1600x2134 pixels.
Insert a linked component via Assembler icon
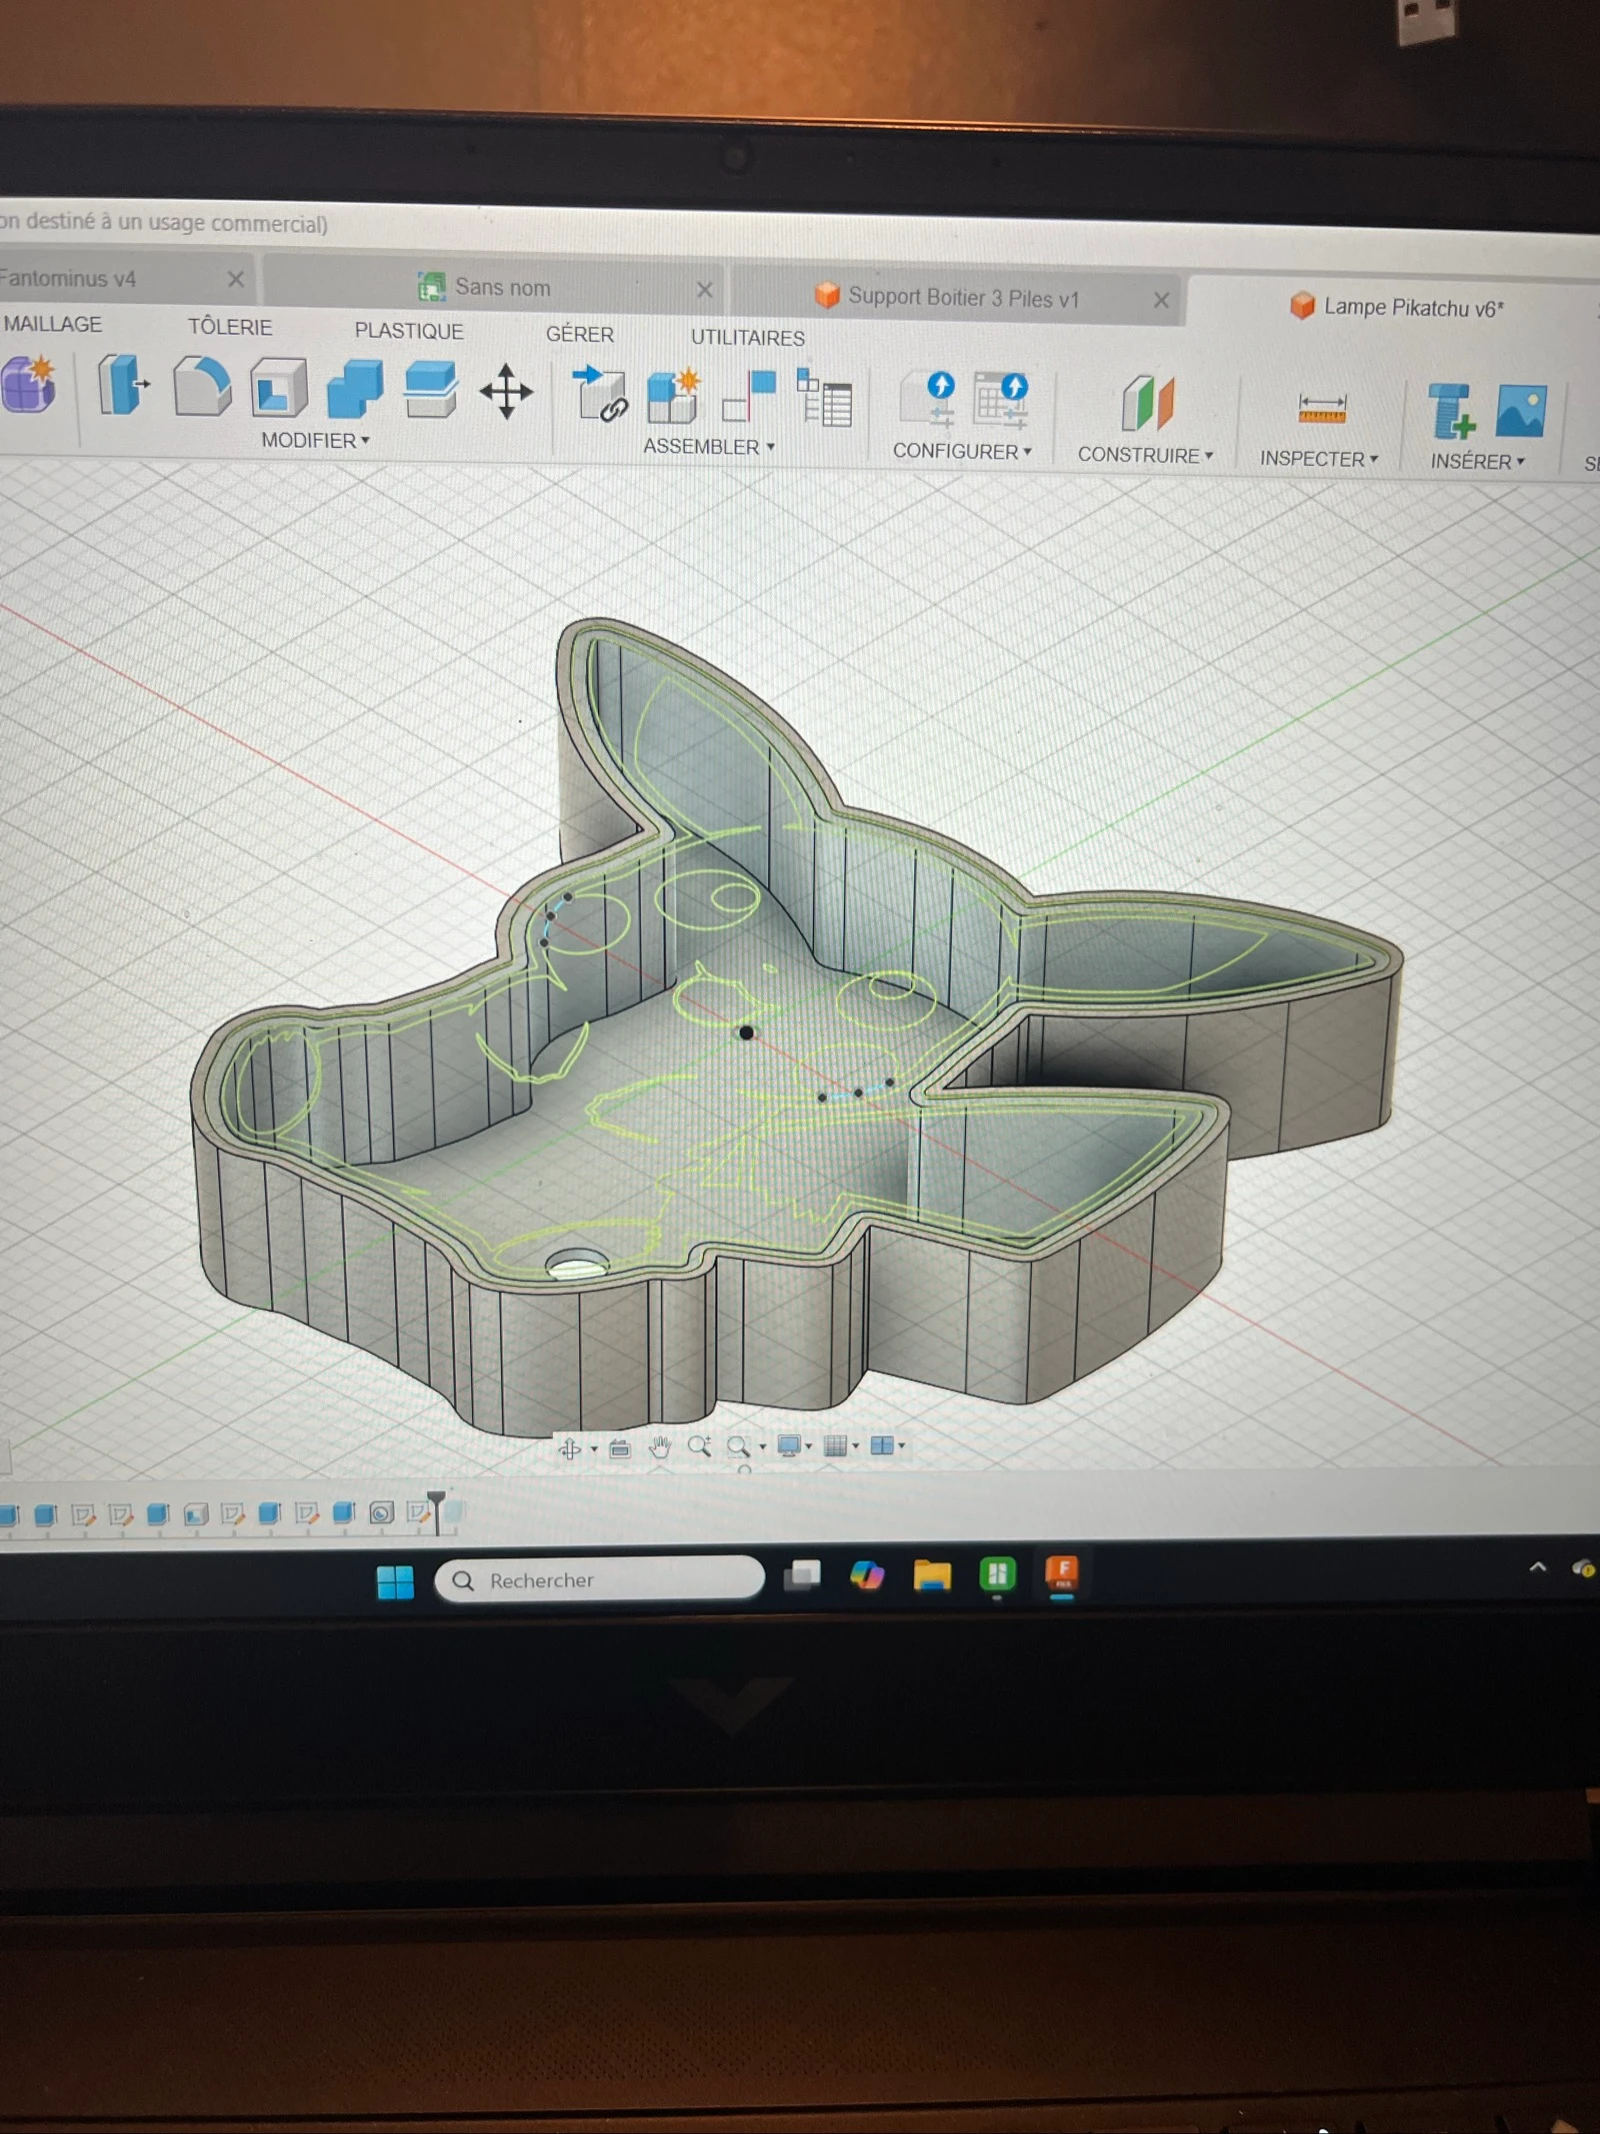click(x=599, y=394)
